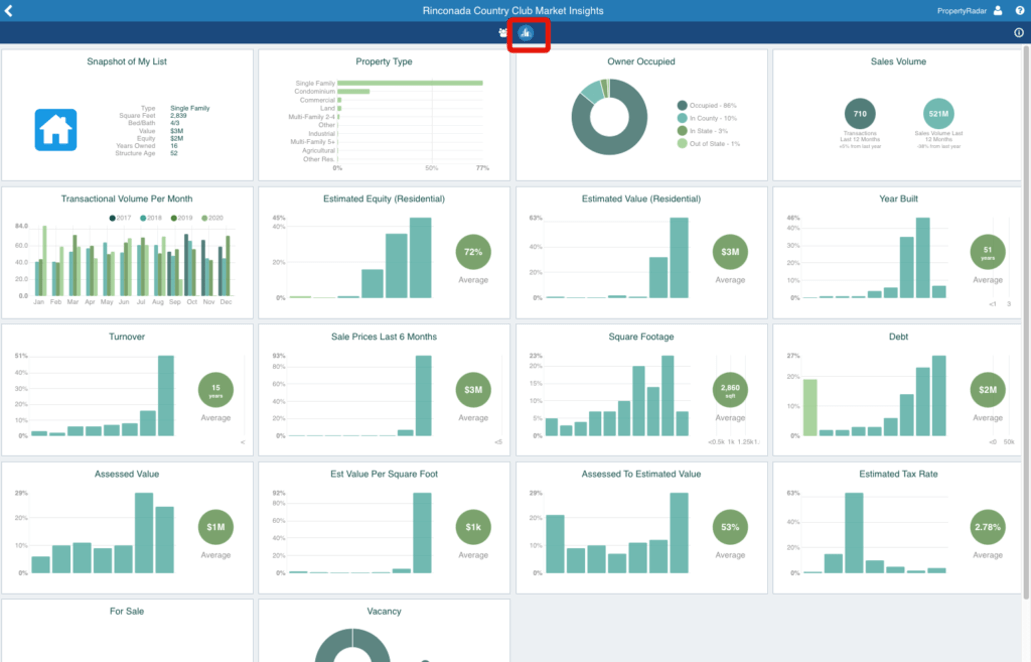Click the 51 years average badge
Image resolution: width=1031 pixels, height=662 pixels.
[988, 252]
